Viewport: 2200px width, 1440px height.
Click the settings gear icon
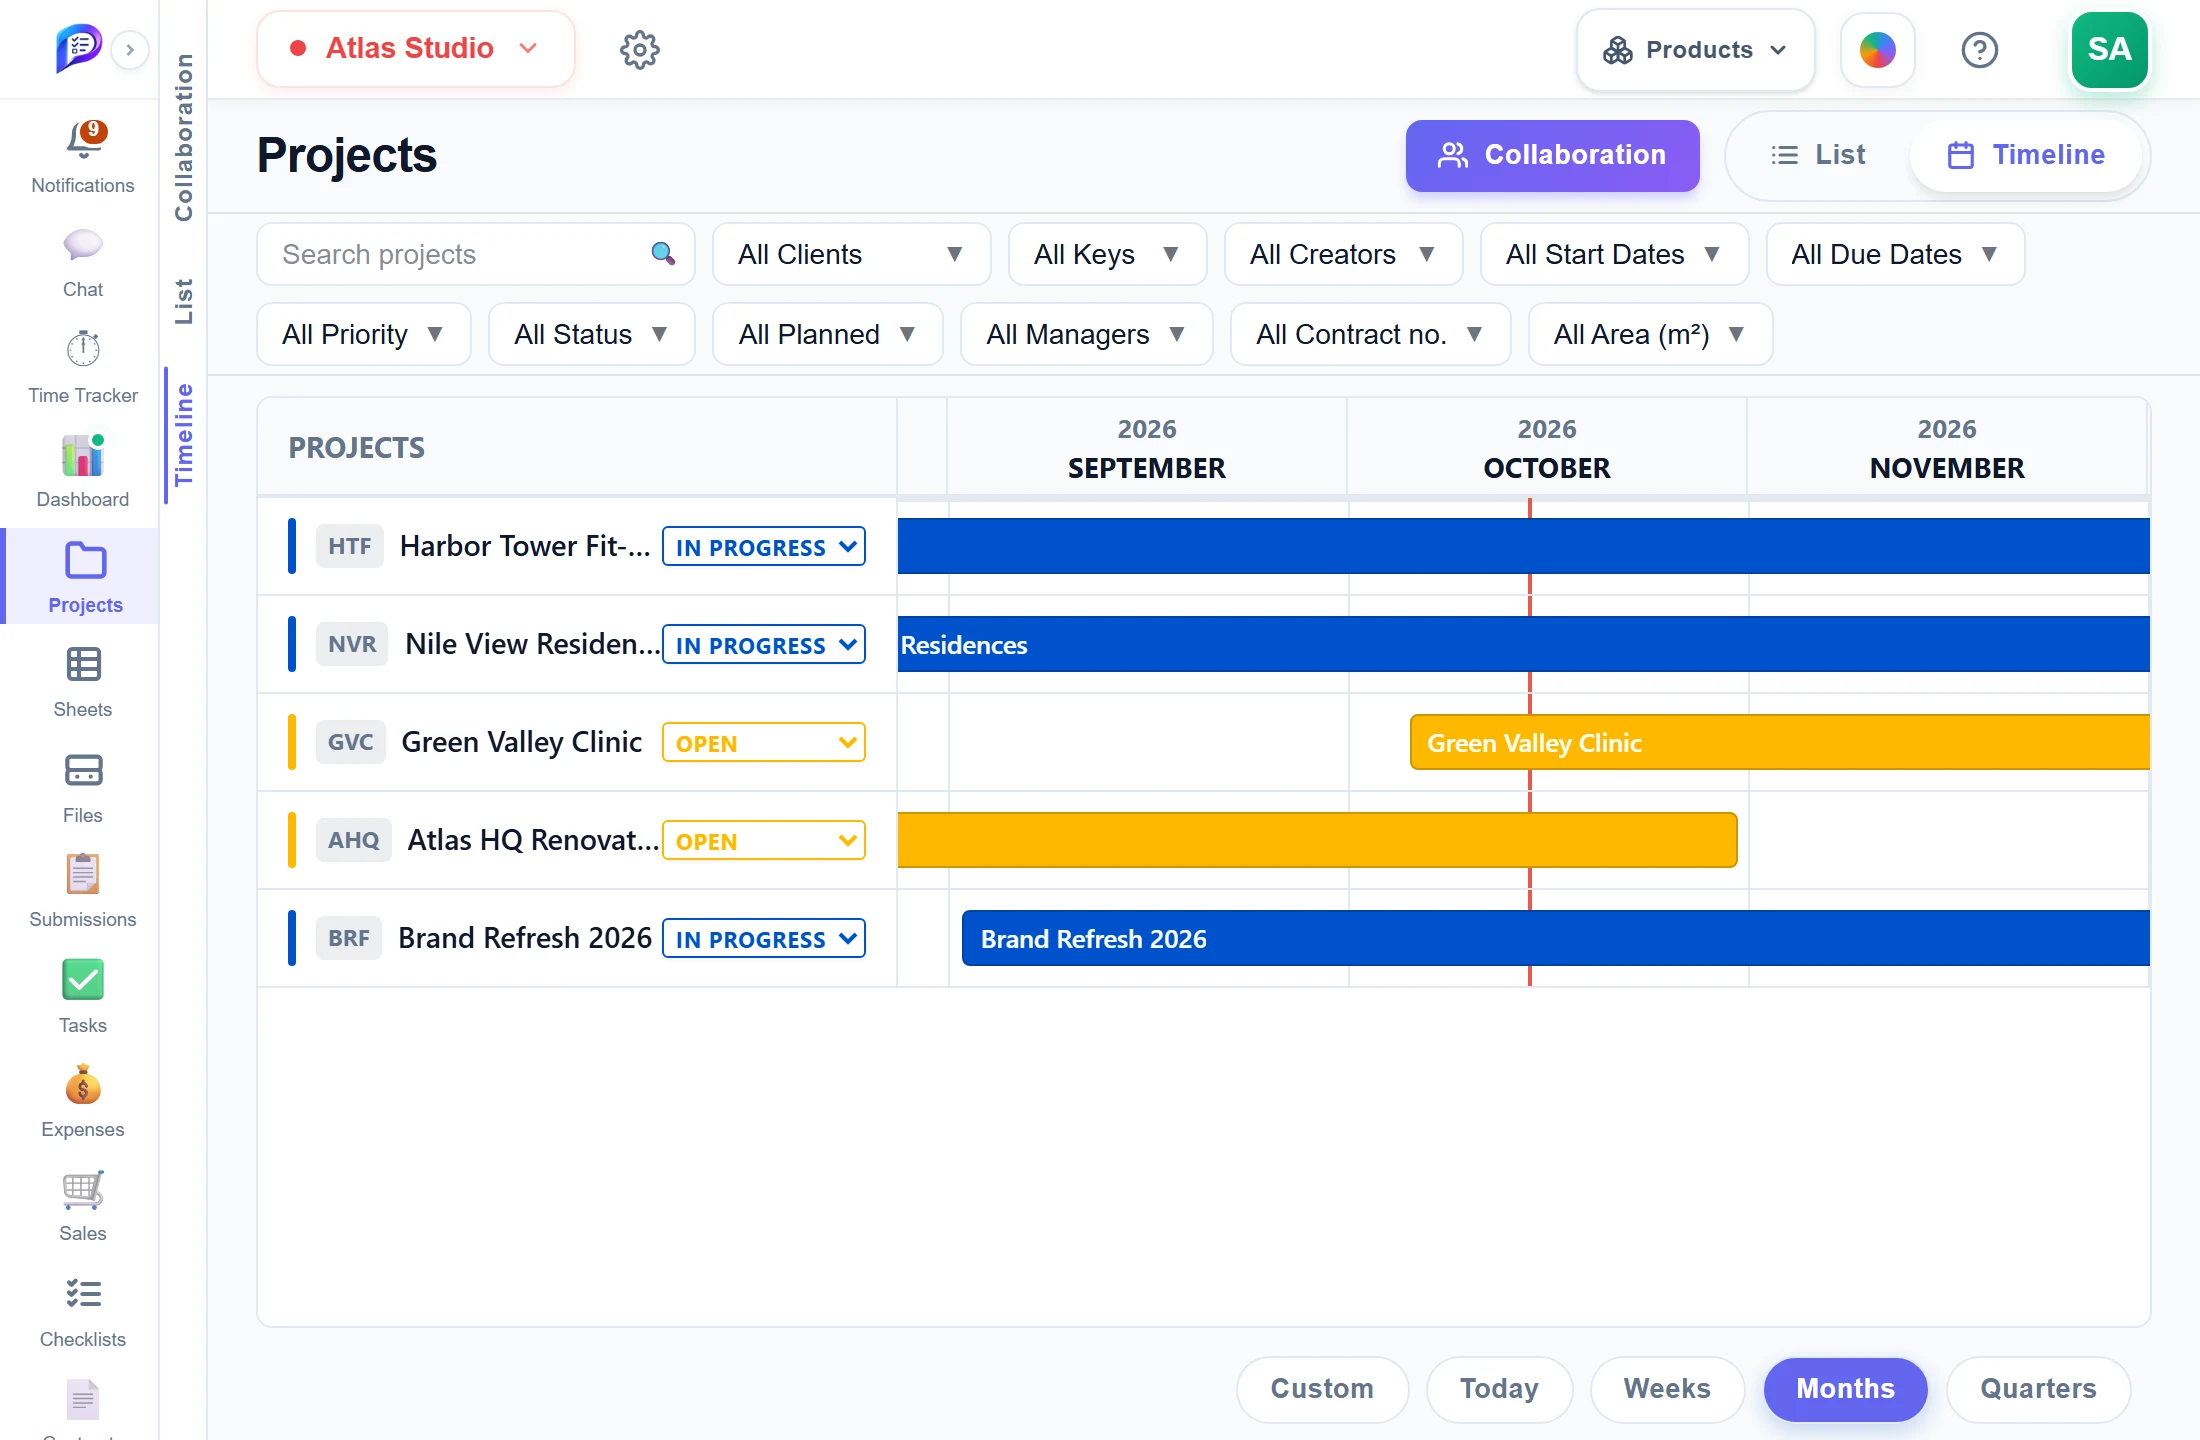[x=640, y=49]
